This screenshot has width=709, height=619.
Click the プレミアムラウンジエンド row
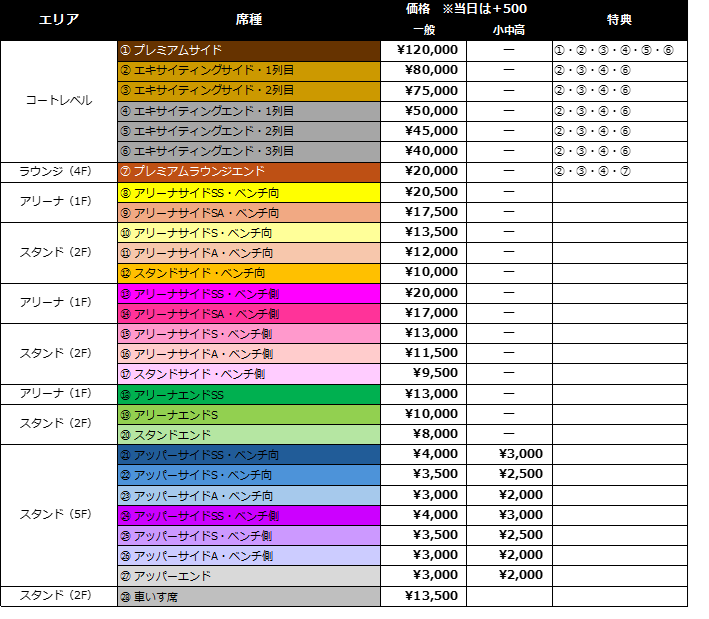248,171
